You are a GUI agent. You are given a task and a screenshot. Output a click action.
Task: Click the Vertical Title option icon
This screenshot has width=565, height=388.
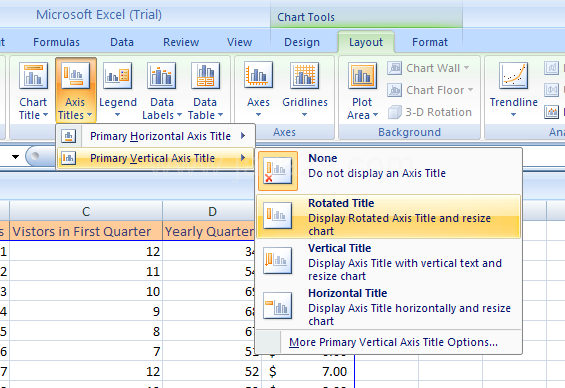coord(277,260)
